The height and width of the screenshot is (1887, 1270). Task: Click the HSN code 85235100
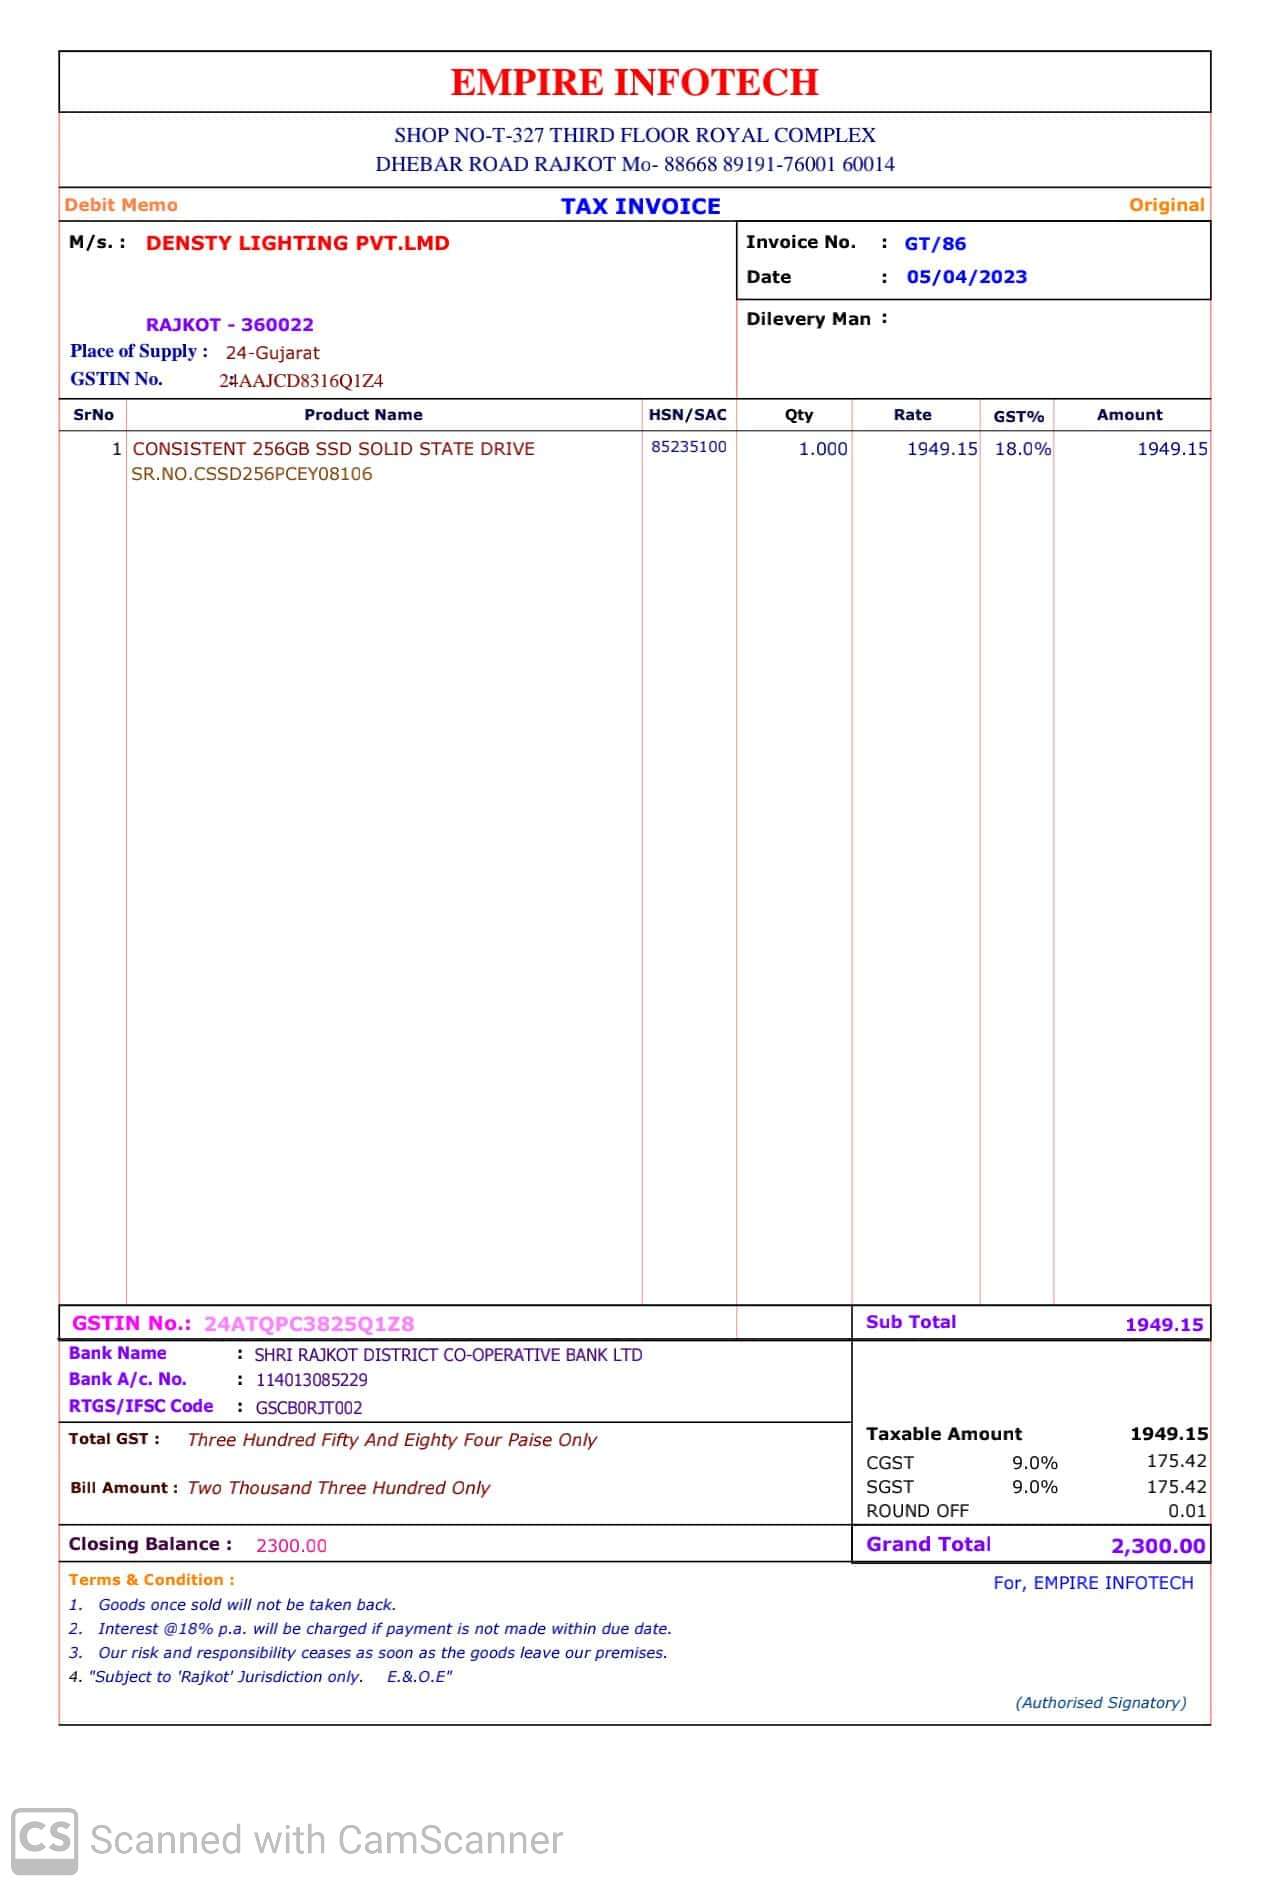pos(688,447)
